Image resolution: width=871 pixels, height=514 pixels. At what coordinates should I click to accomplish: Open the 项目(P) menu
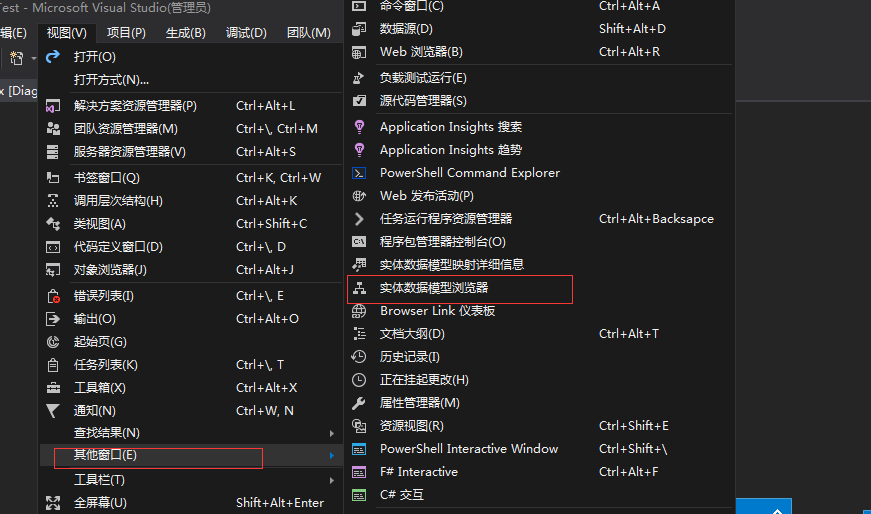click(126, 33)
